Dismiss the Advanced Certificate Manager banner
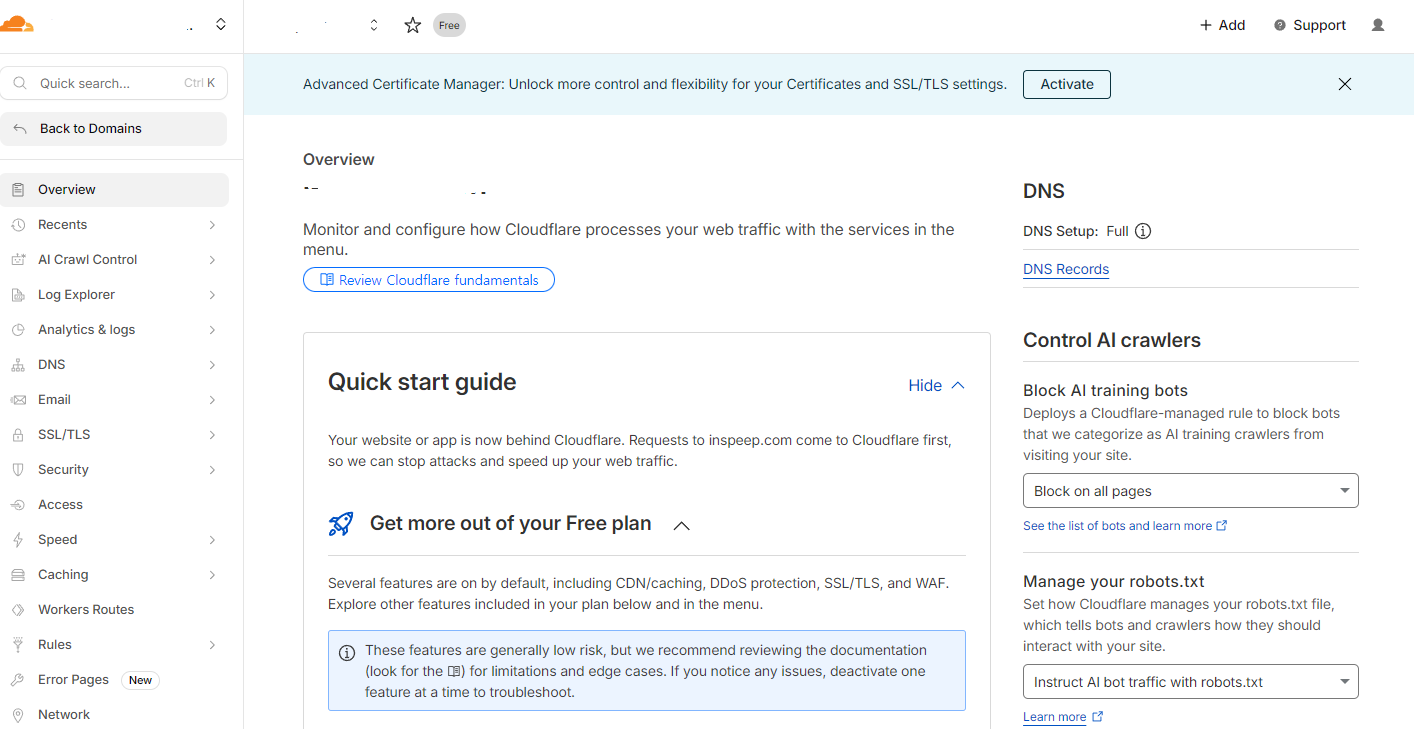Image resolution: width=1414 pixels, height=729 pixels. (1345, 84)
